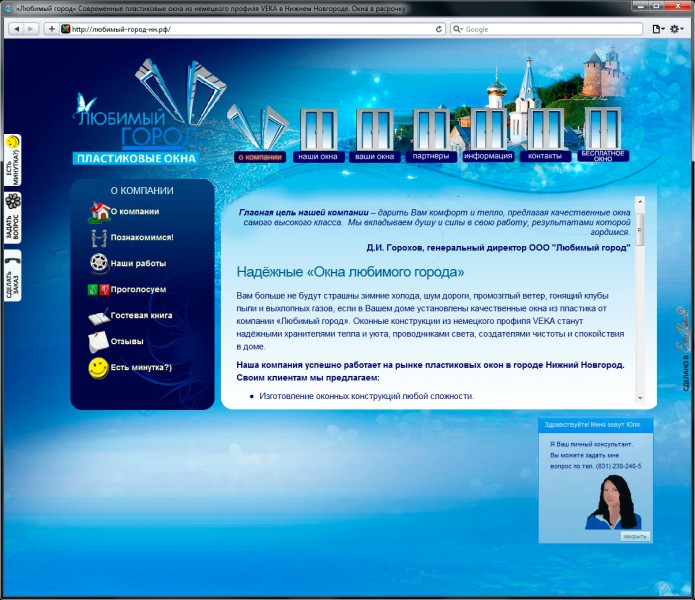Open the 'о компании' menu tab
The width and height of the screenshot is (695, 600).
[260, 157]
